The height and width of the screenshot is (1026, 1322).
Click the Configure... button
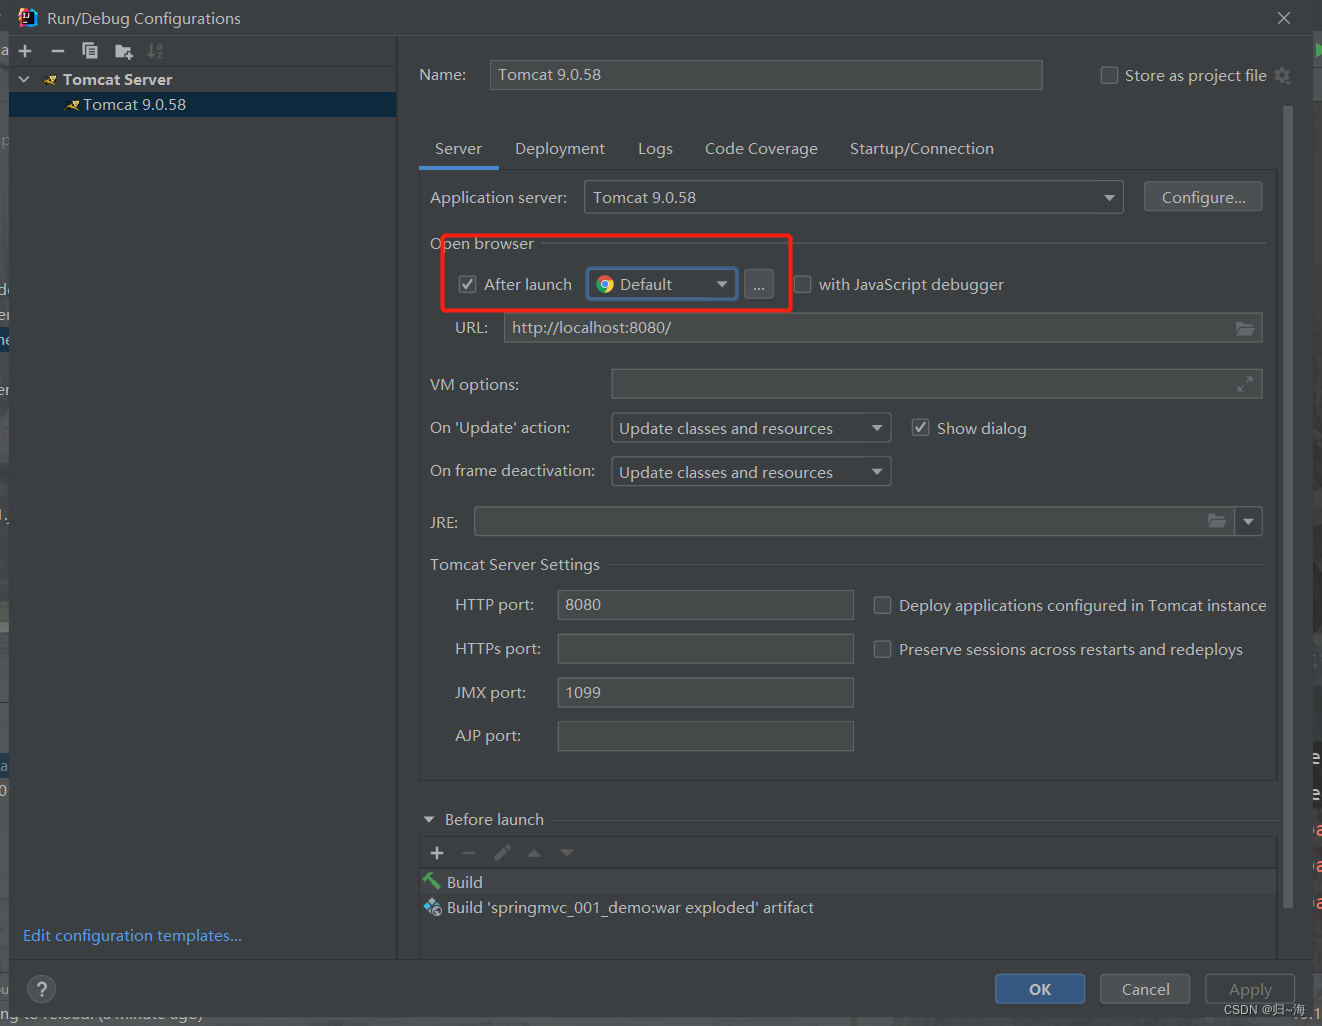click(1203, 197)
